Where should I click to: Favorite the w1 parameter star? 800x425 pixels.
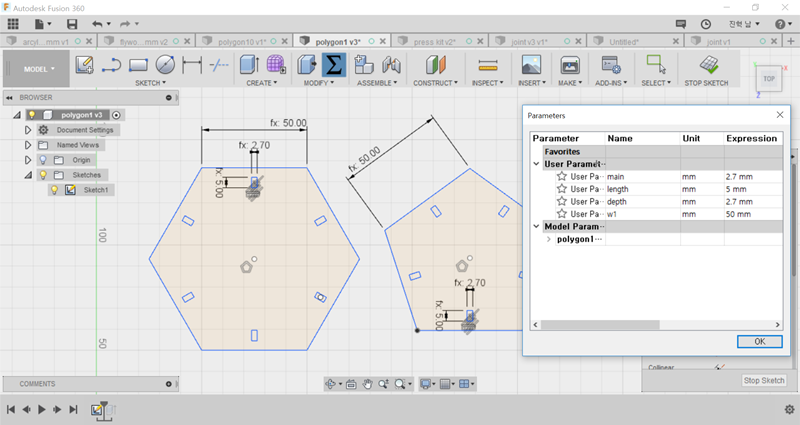pyautogui.click(x=562, y=214)
